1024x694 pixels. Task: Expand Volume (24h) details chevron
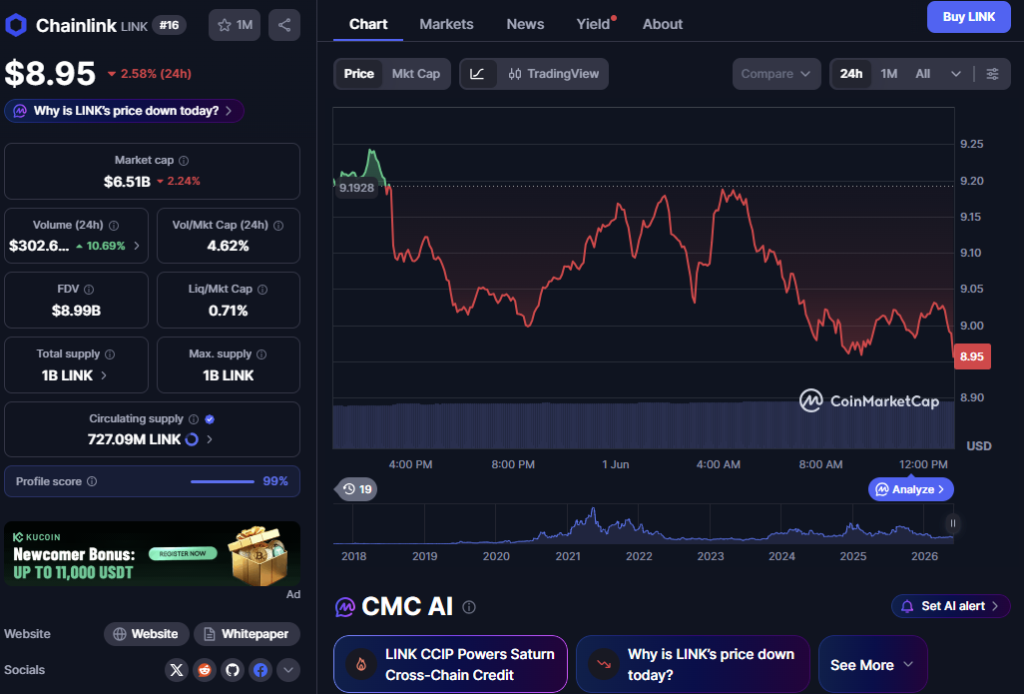[136, 246]
